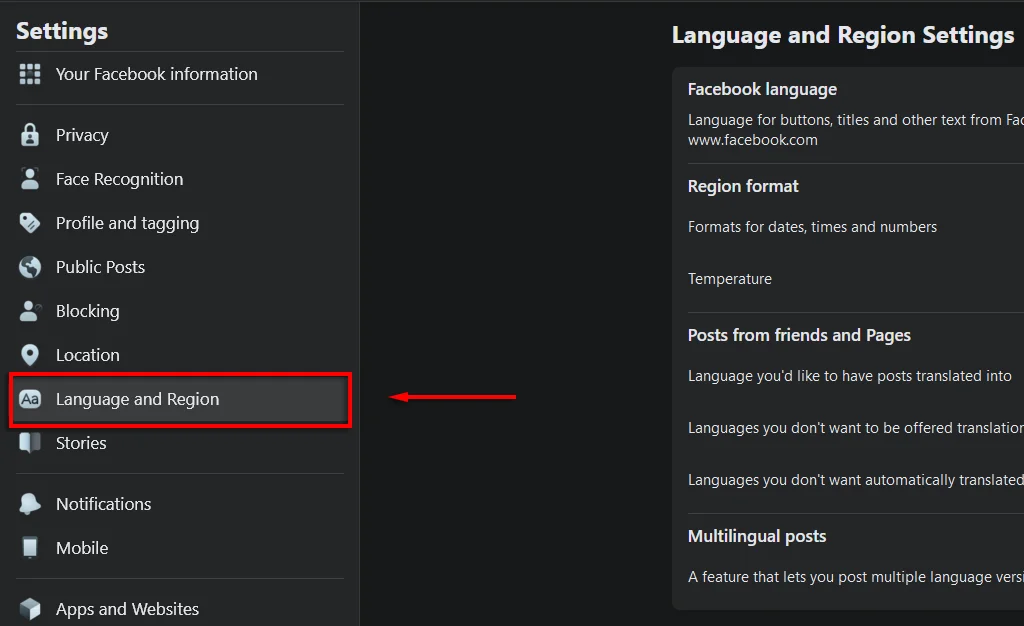Open the Privacy settings section
Viewport: 1024px width, 626px height.
tap(82, 135)
